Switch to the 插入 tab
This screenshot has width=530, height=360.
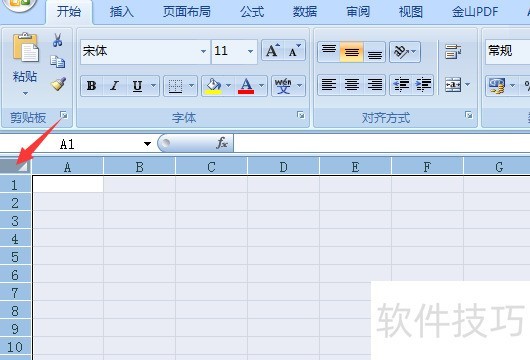click(121, 12)
